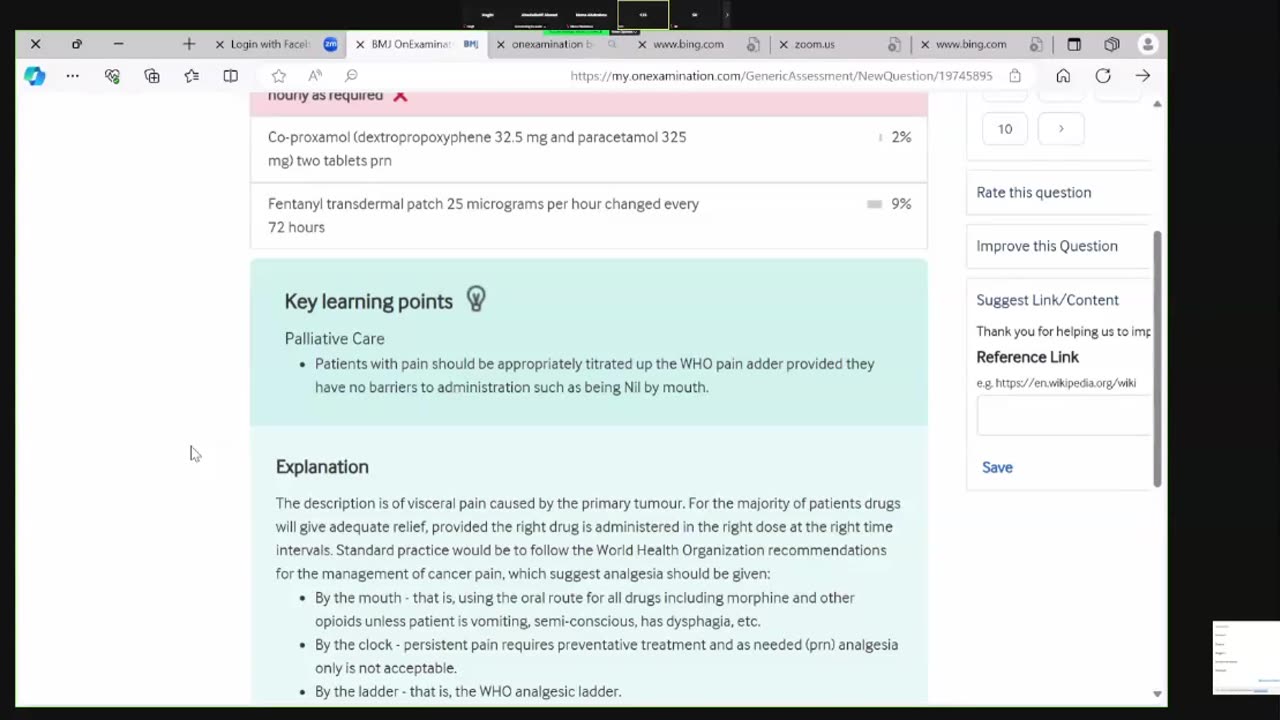The image size is (1280, 720).
Task: Add this page to favorites with star
Action: (x=279, y=76)
